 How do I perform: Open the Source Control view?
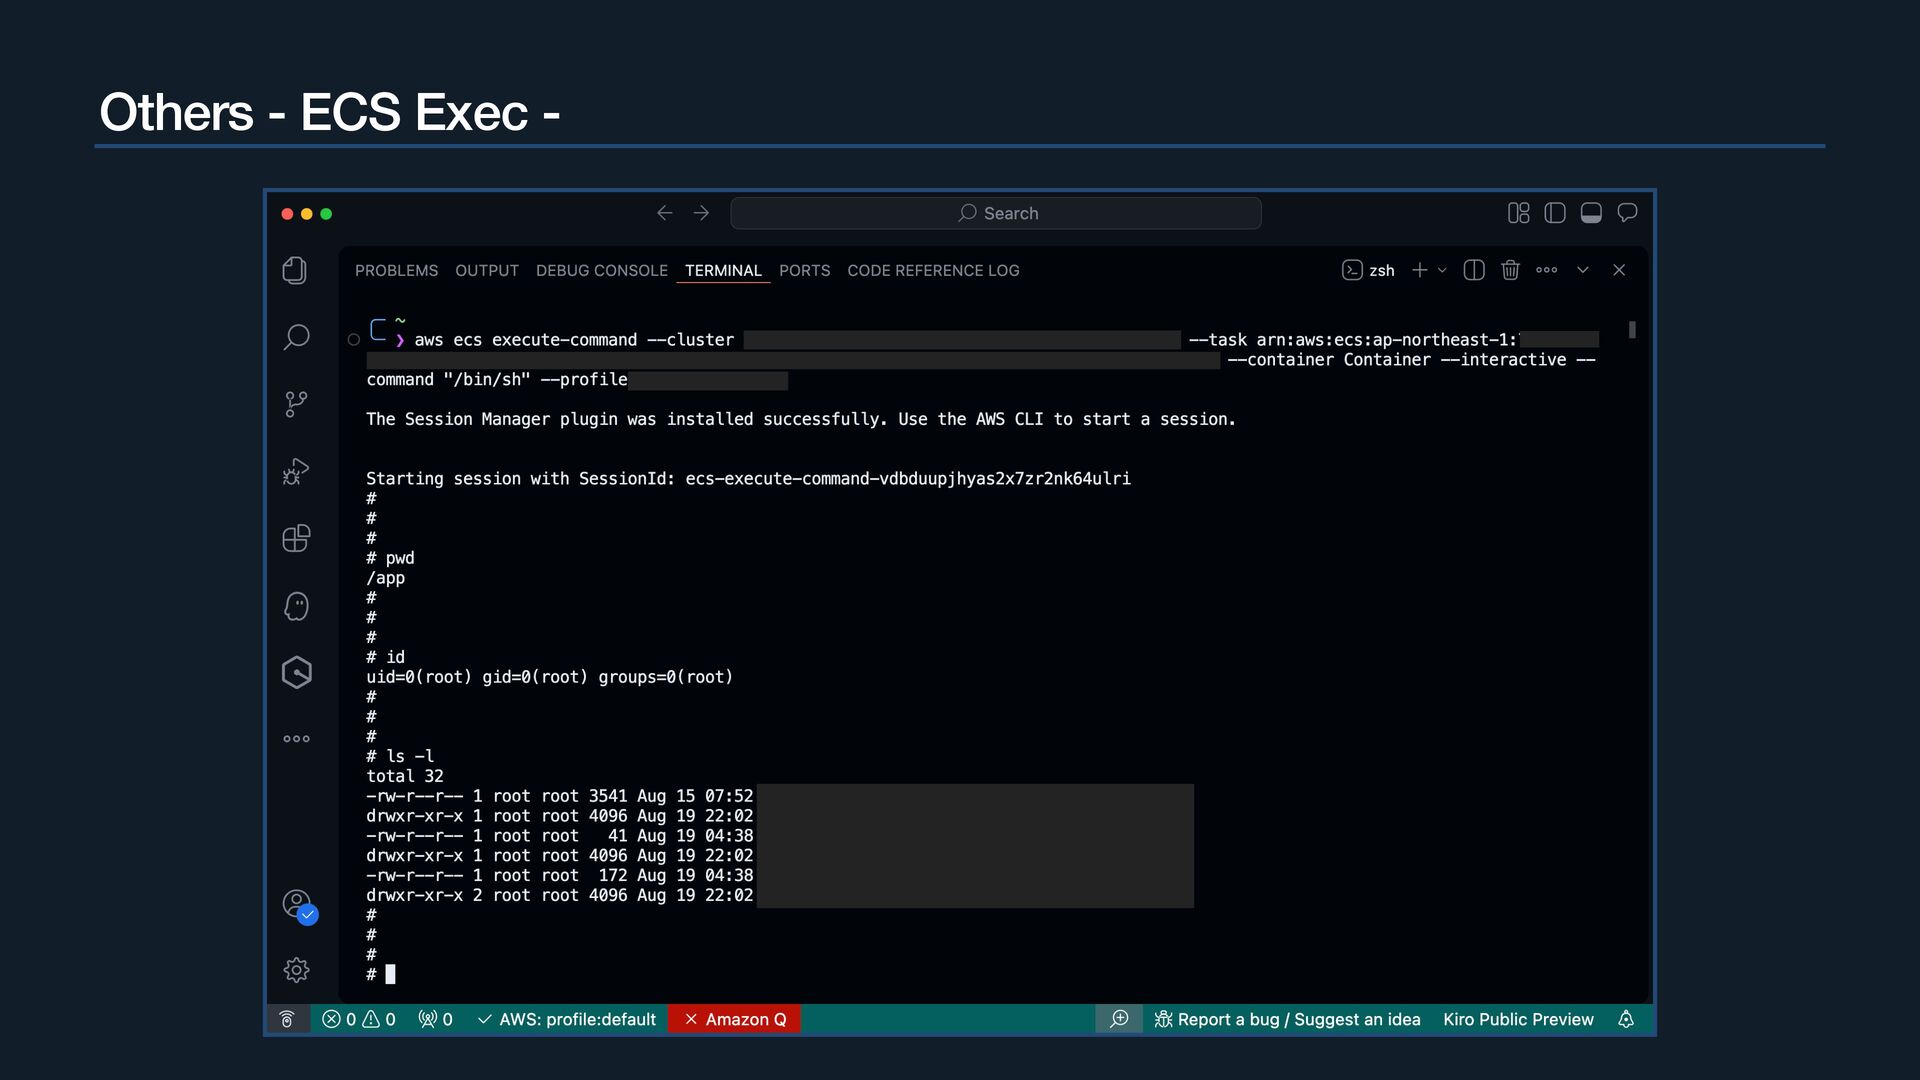[296, 404]
